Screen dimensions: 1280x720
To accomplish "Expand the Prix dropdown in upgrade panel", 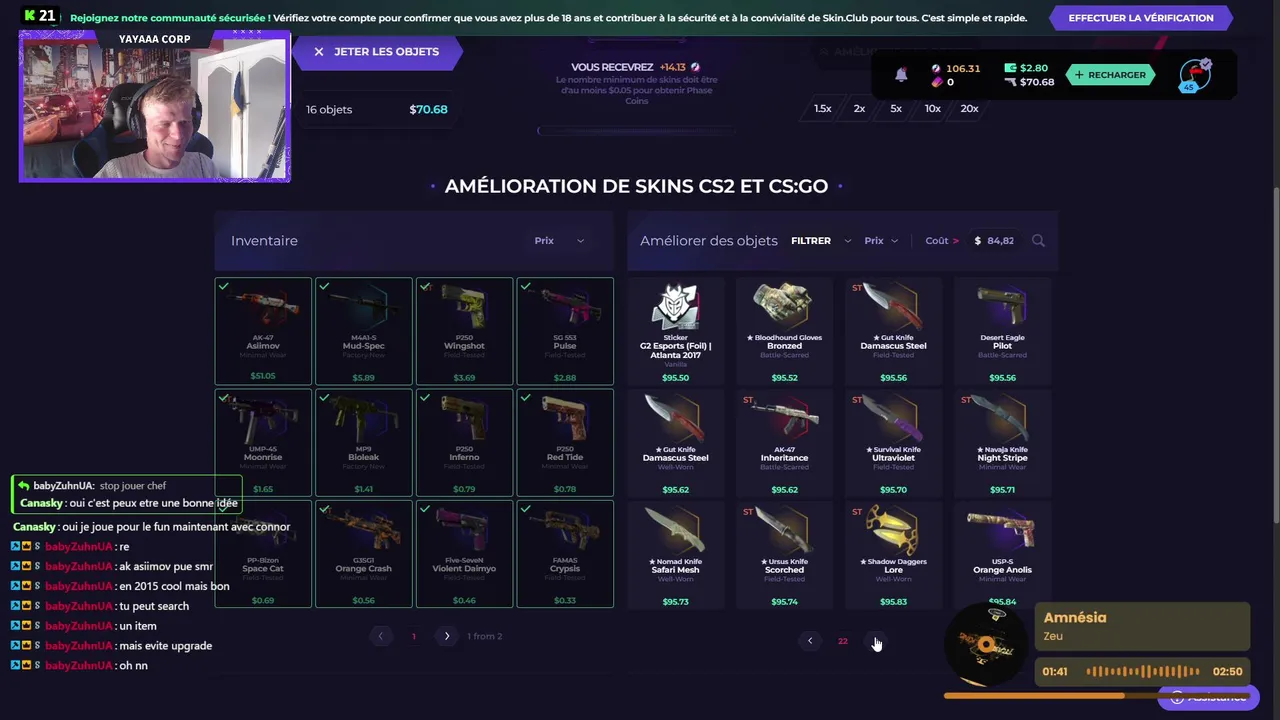I will [x=881, y=240].
